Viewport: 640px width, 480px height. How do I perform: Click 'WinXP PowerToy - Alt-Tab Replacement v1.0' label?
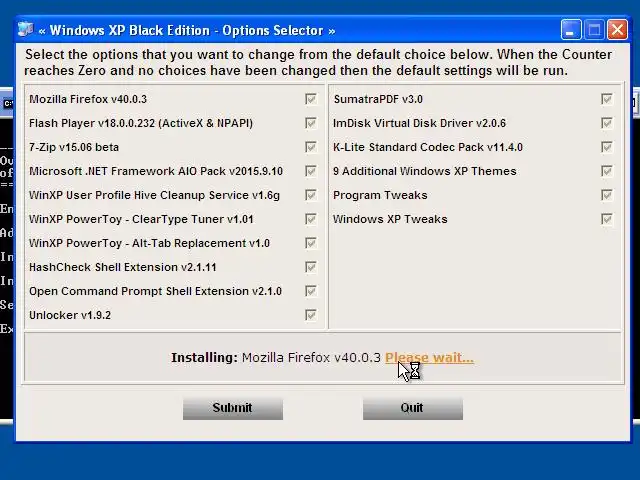click(x=149, y=243)
